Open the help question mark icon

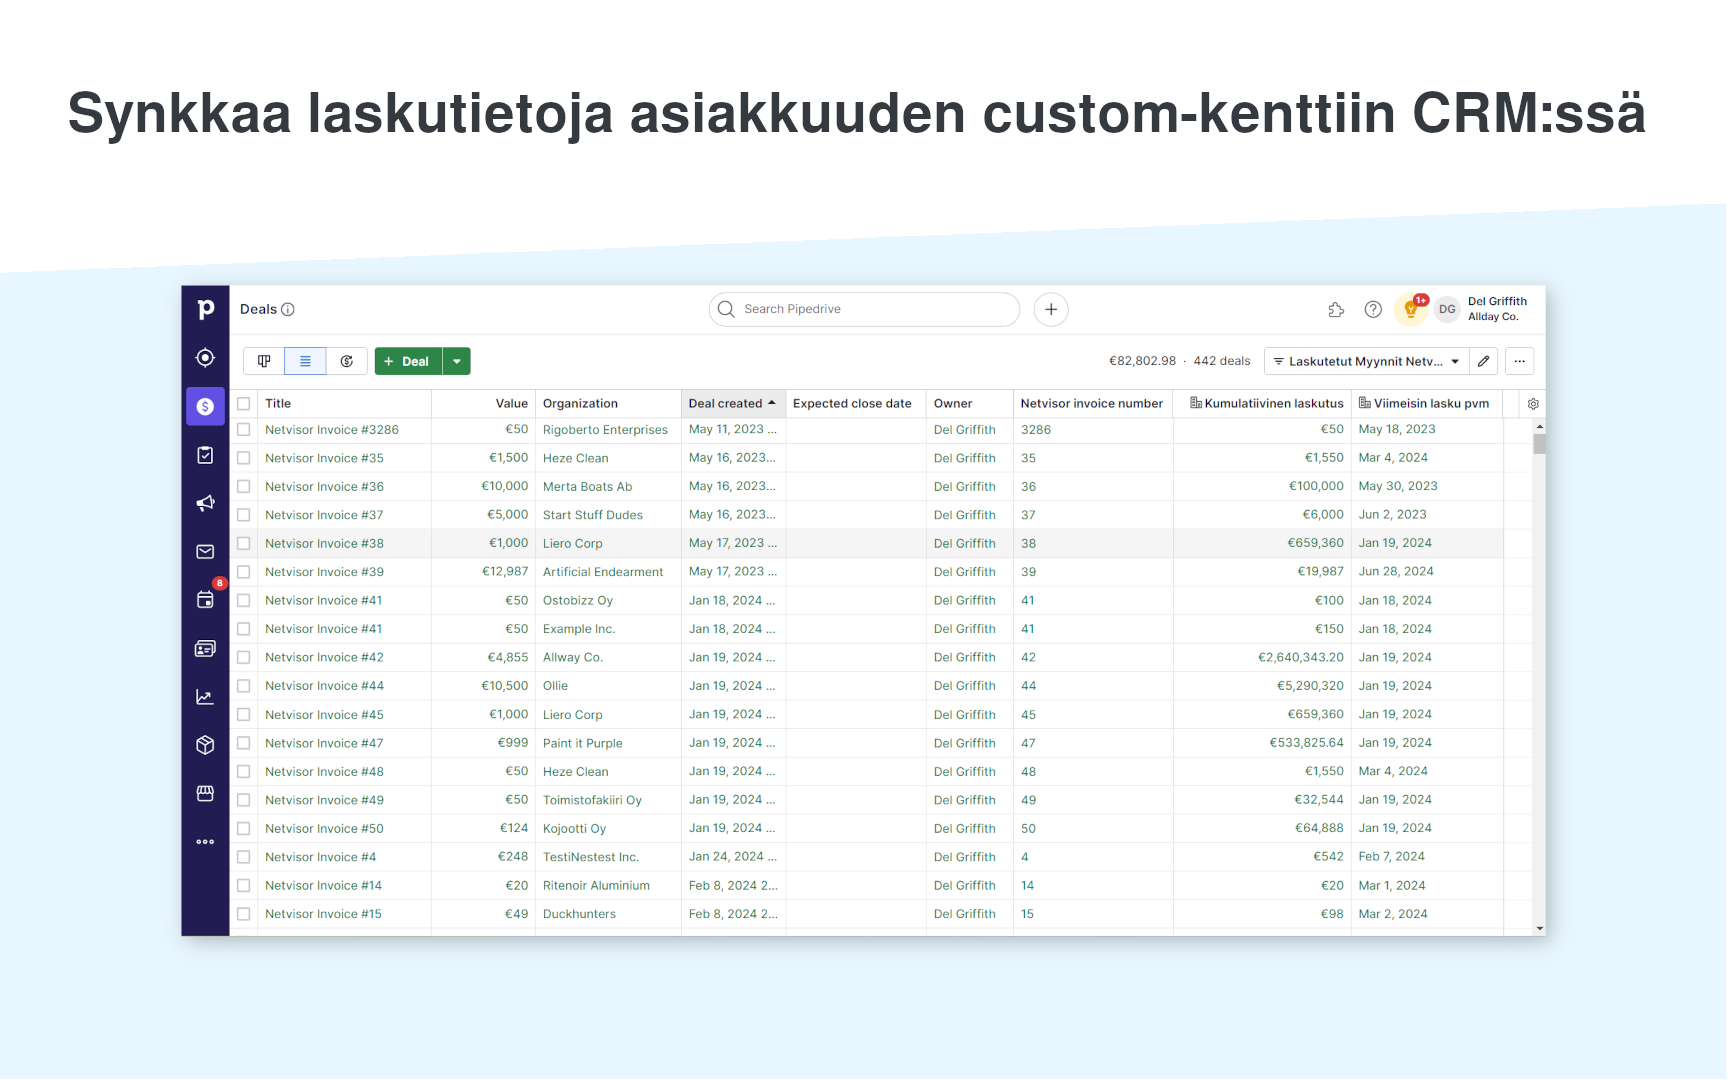1373,310
